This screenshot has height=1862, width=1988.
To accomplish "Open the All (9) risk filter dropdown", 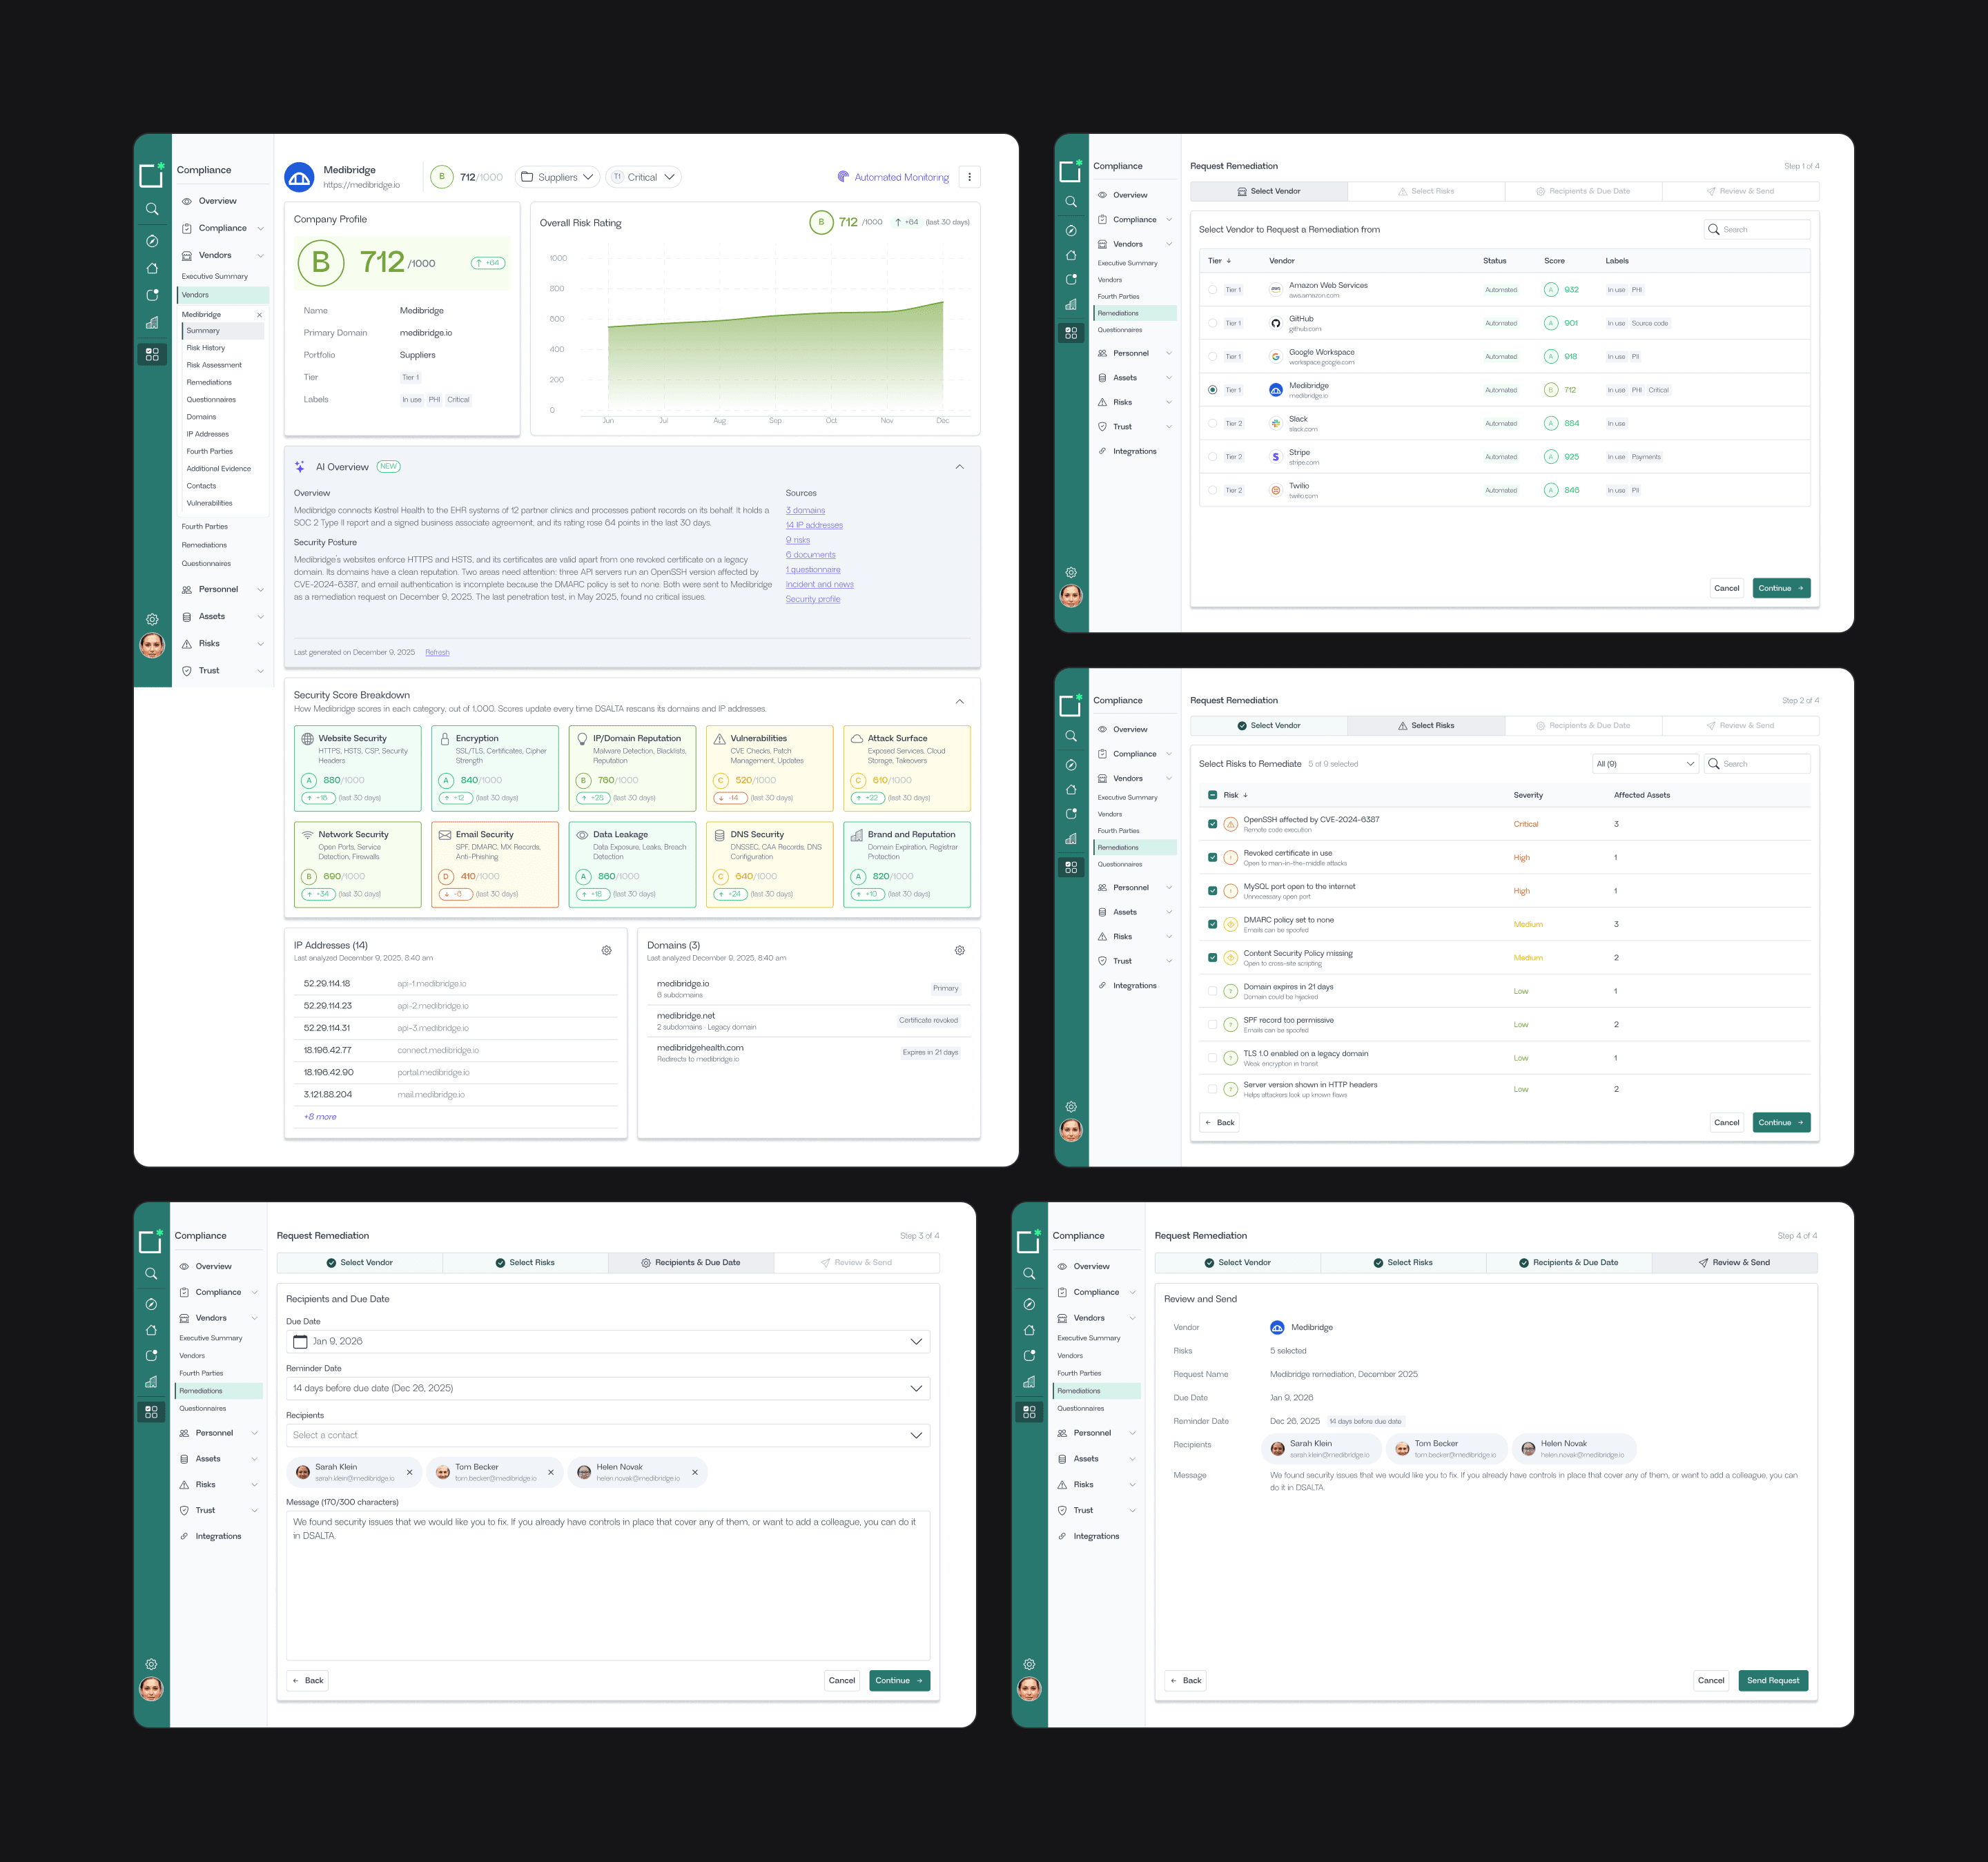I will click(x=1645, y=764).
